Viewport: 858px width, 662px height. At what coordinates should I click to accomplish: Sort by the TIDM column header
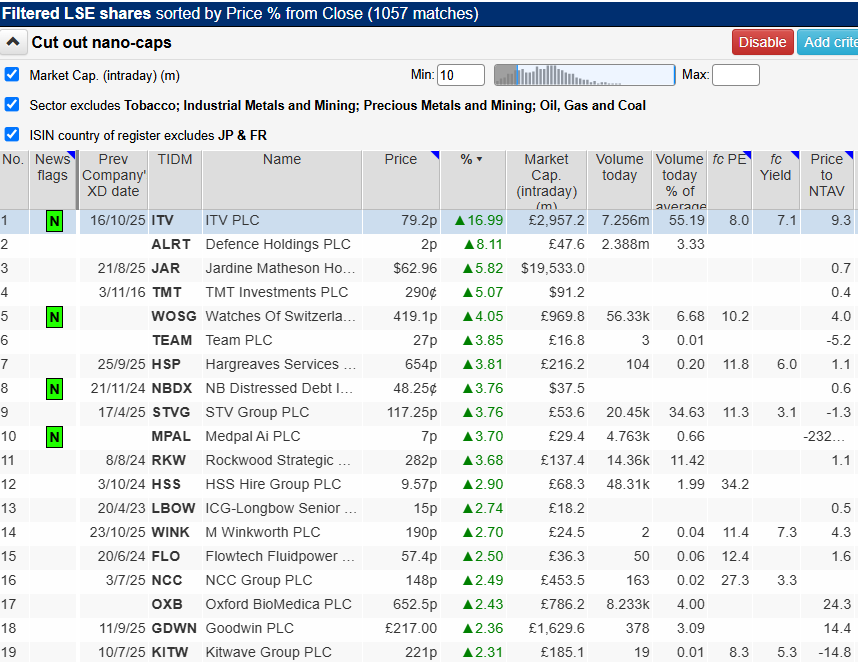175,180
